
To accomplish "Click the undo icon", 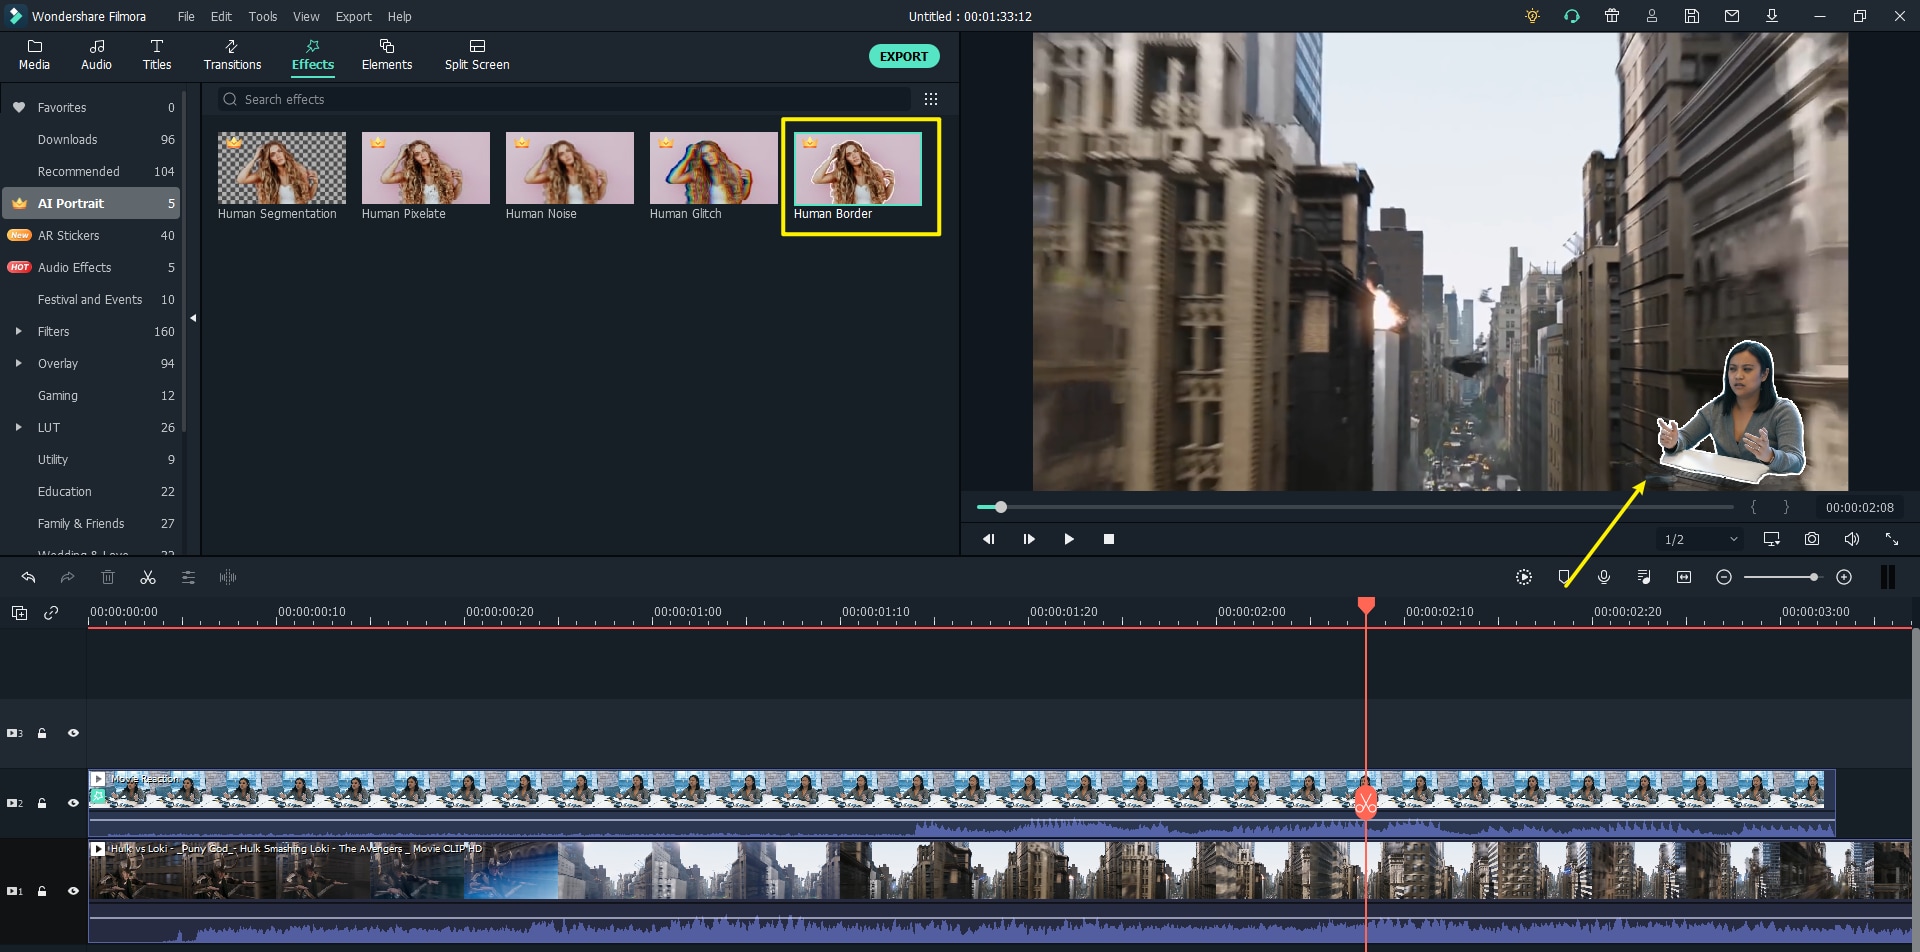I will pos(28,577).
